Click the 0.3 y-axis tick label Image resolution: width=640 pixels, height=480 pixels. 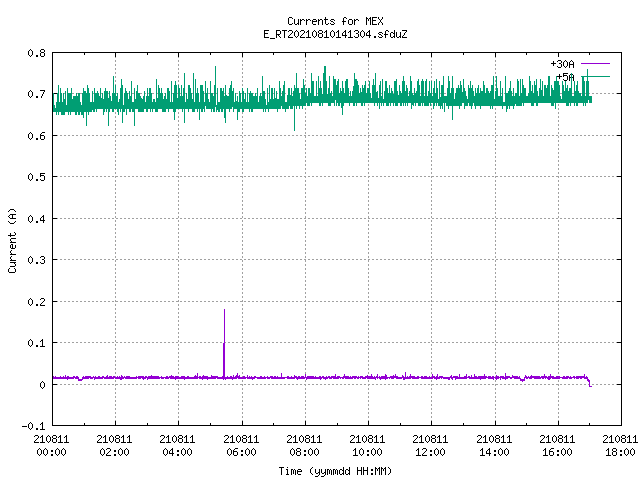(x=36, y=260)
